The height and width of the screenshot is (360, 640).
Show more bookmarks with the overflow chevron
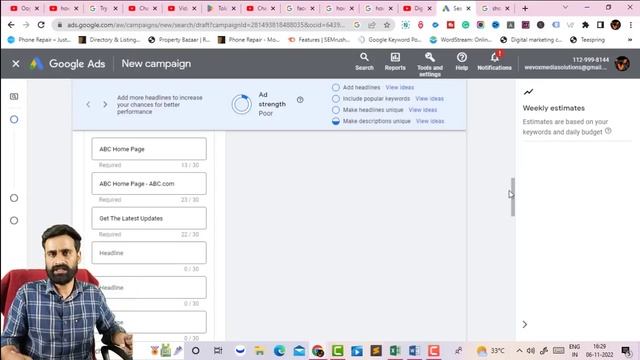pos(630,40)
